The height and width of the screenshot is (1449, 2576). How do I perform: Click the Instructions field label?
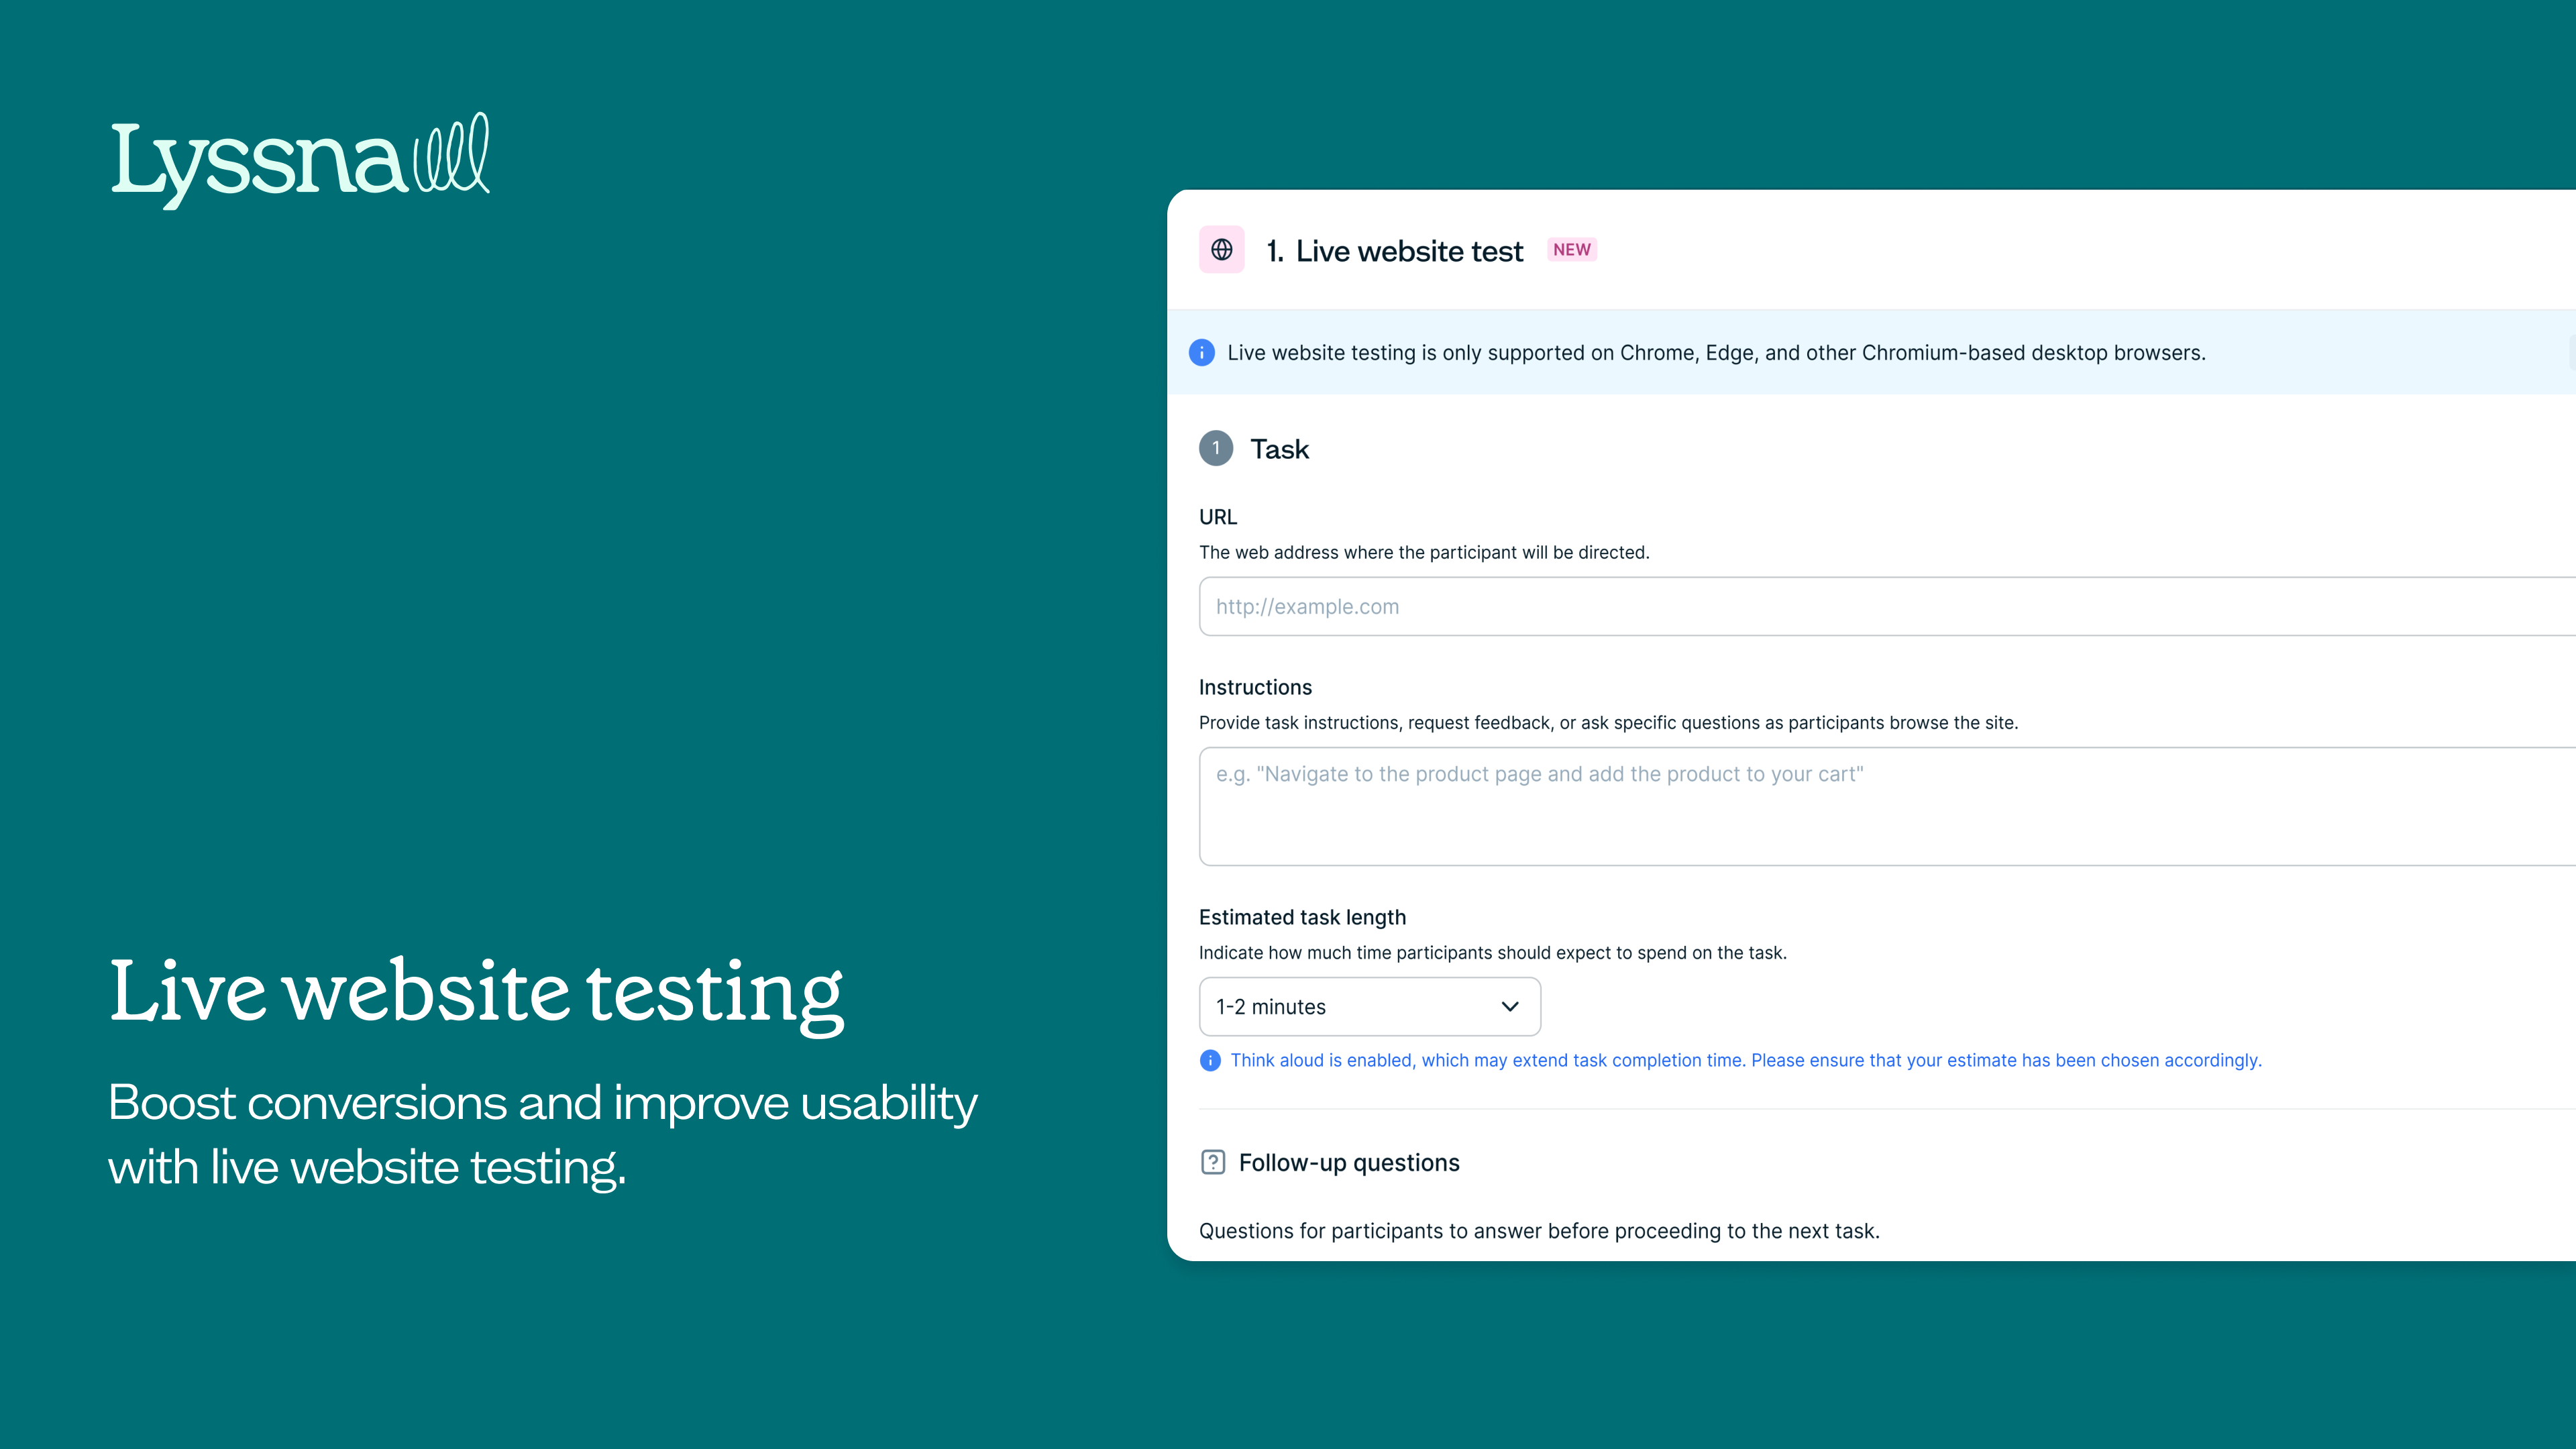[1255, 688]
